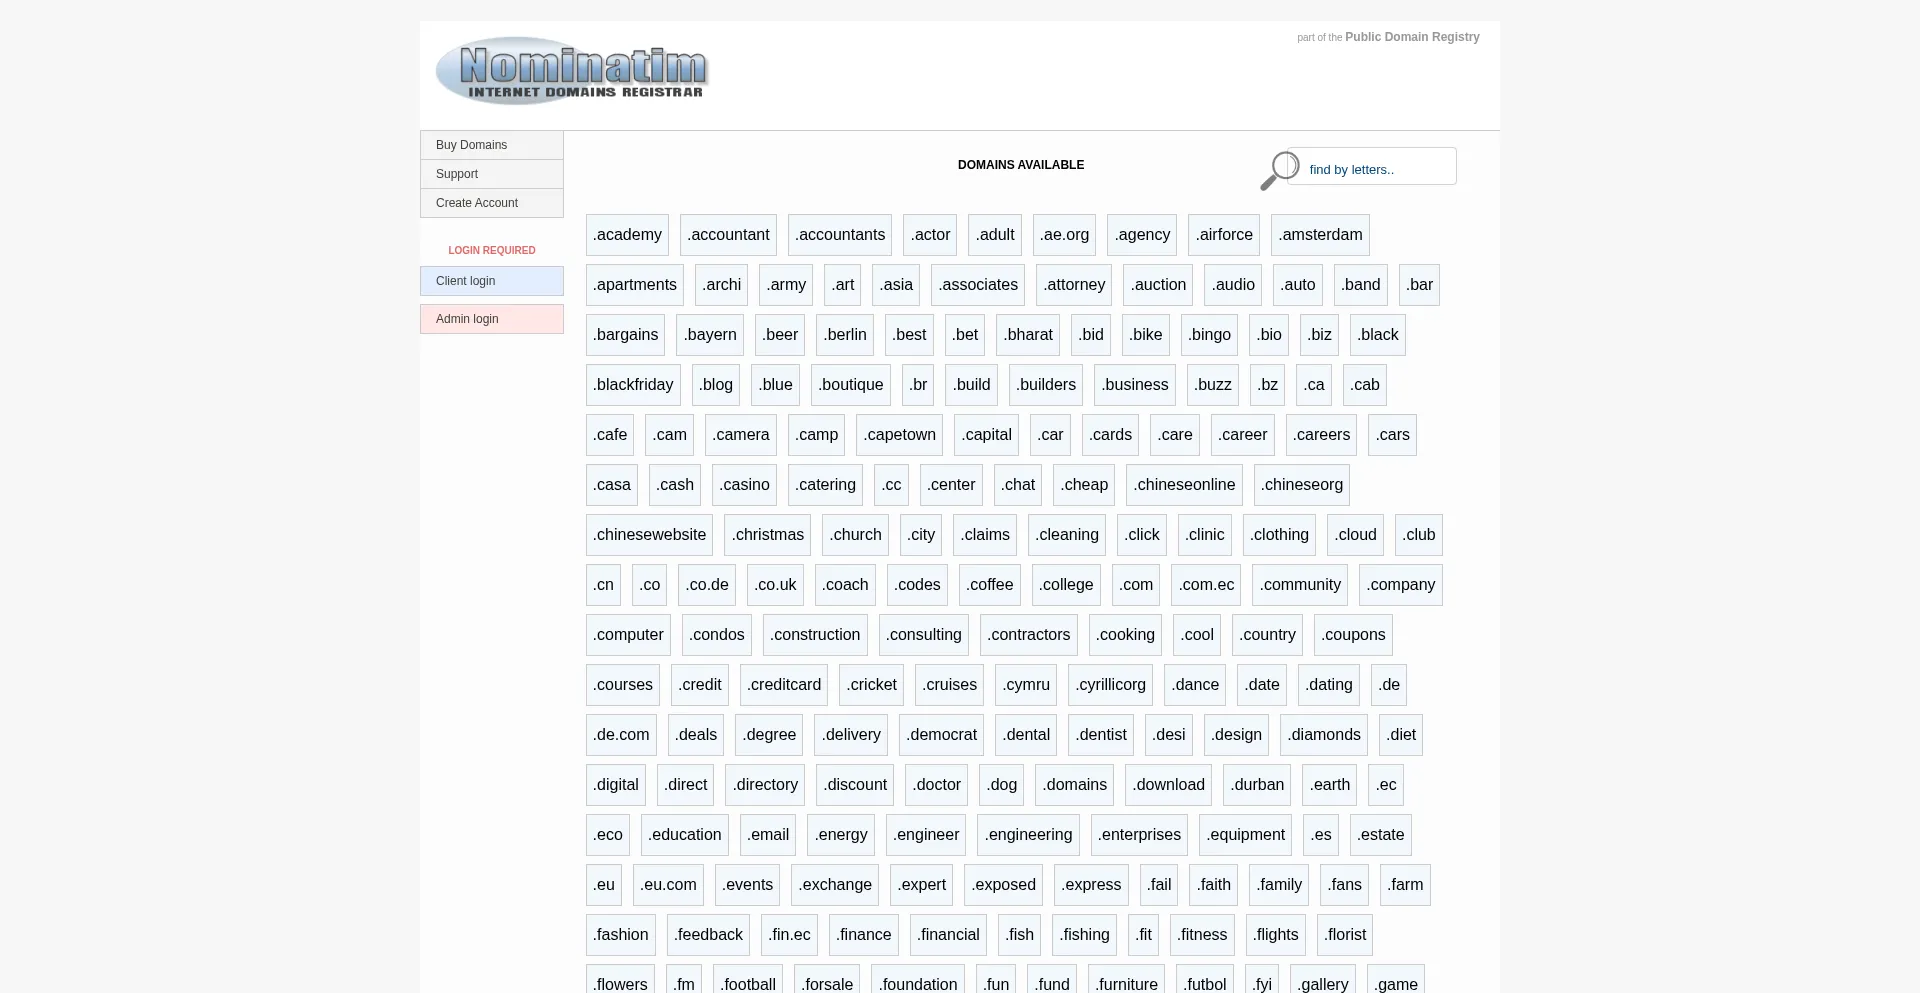Image resolution: width=1920 pixels, height=993 pixels.
Task: Select the .florist domain
Action: click(x=1345, y=935)
